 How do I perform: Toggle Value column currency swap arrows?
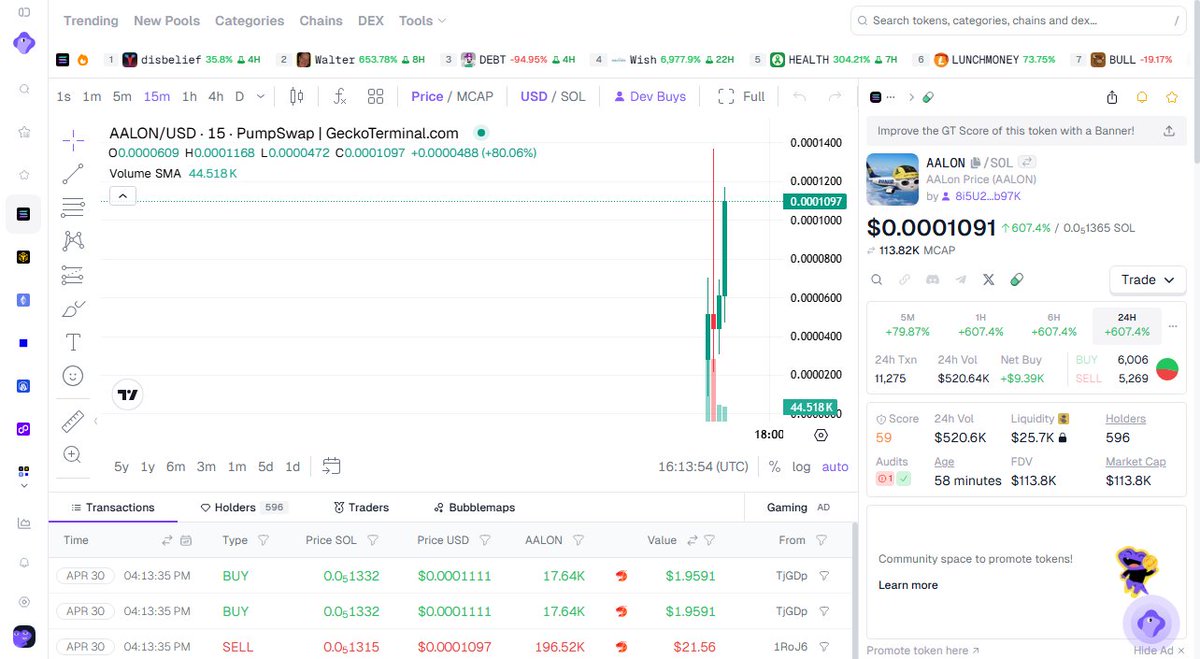coord(691,540)
